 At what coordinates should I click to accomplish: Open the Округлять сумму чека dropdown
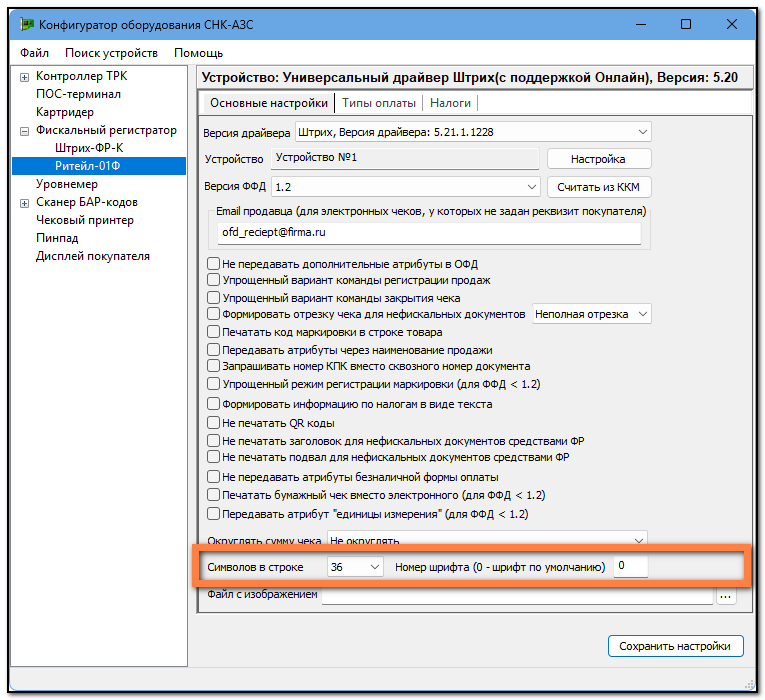[487, 539]
